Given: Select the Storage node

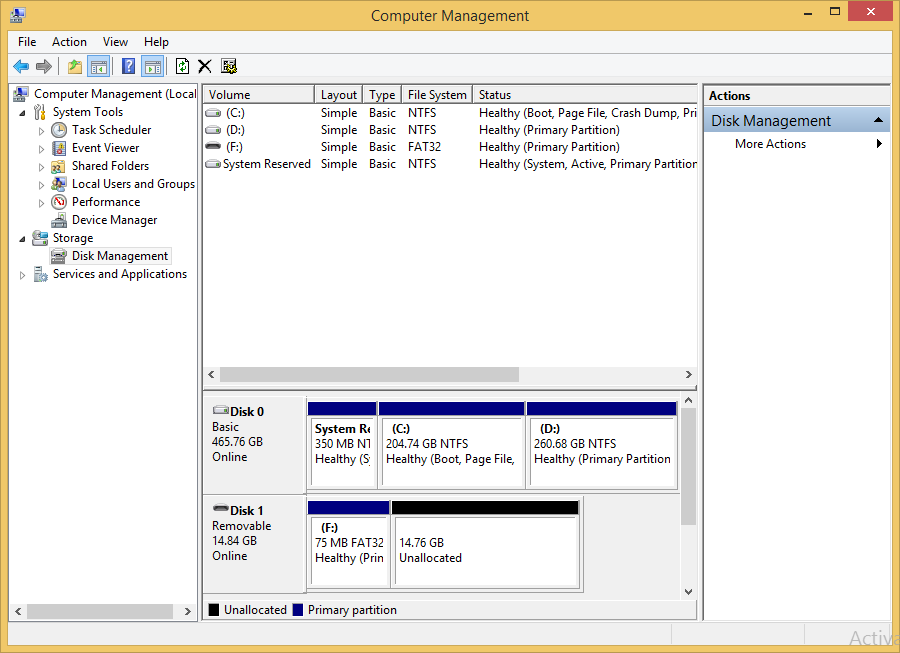Looking at the screenshot, I should (x=73, y=238).
